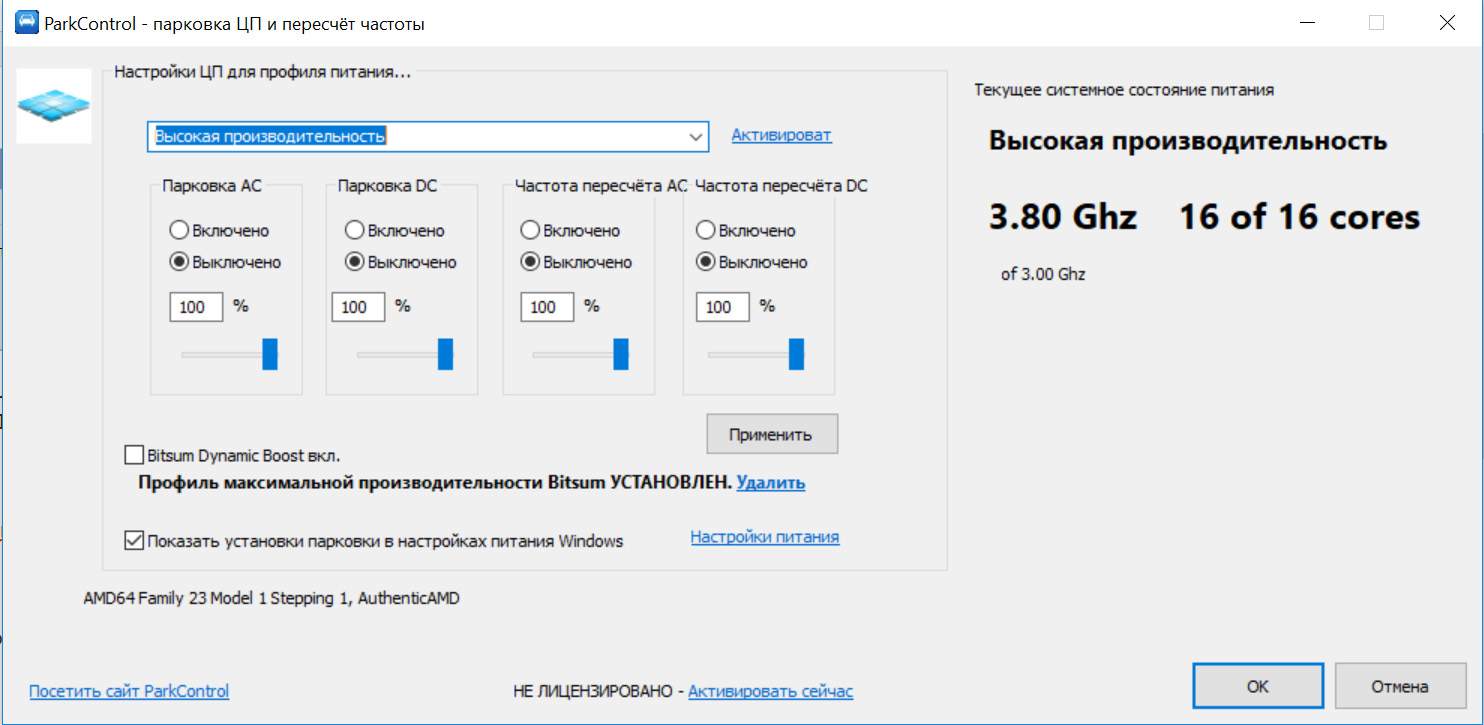Viewport: 1484px width, 725px height.
Task: Click the 3.80 Ghz frequency readout
Action: point(1063,217)
